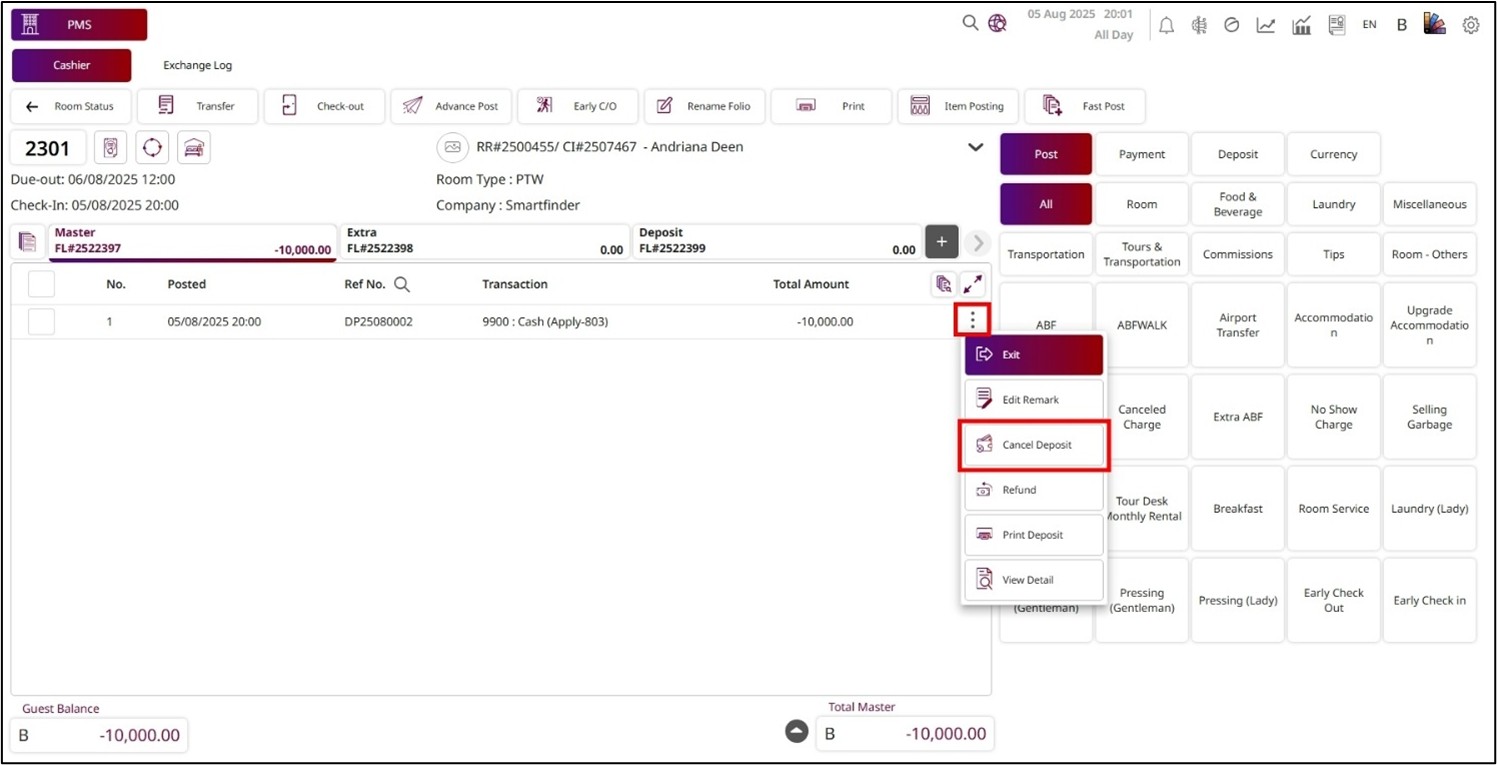Open the settings gear icon
Image resolution: width=1497 pixels, height=765 pixels.
(1470, 26)
